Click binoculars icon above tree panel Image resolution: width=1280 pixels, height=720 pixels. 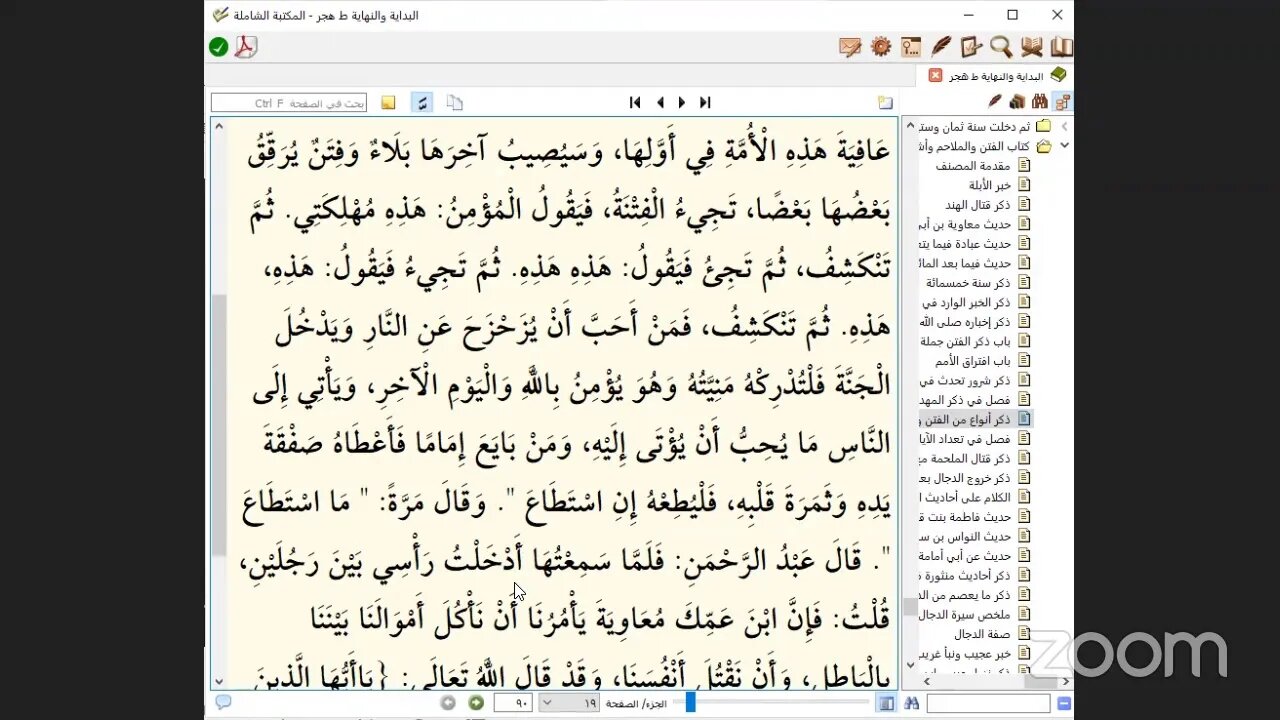coord(1039,101)
